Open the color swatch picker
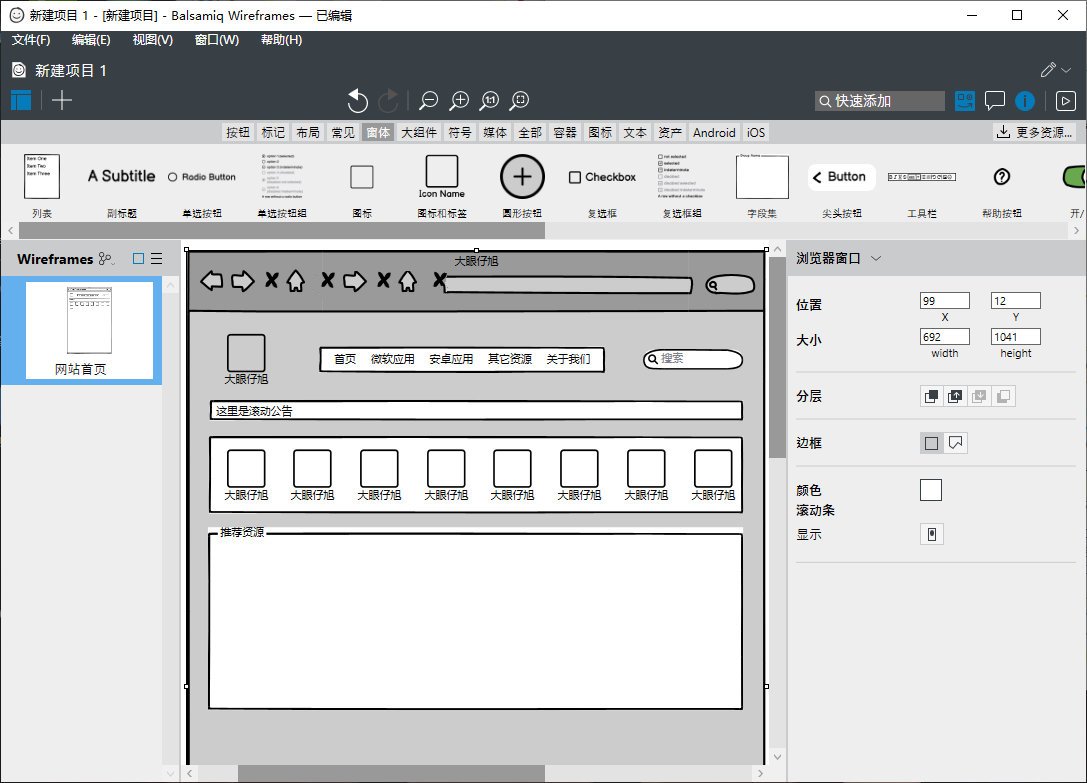The height and width of the screenshot is (783, 1087). point(931,490)
